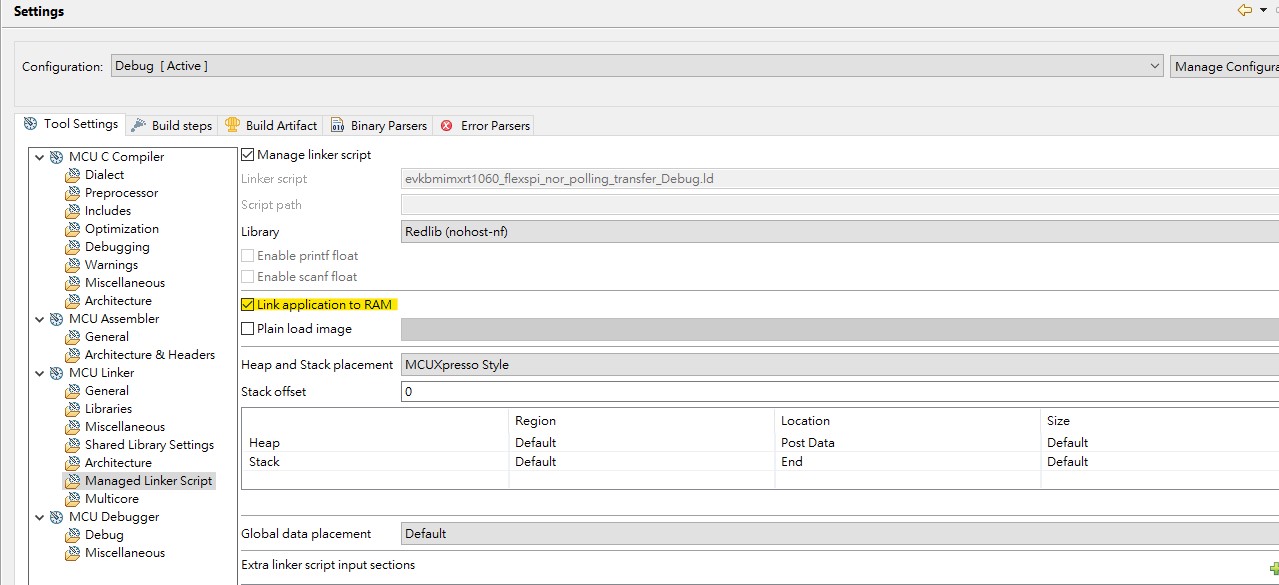The width and height of the screenshot is (1279, 585).
Task: Click the icon beside Shared Library Settings
Action: pos(72,444)
